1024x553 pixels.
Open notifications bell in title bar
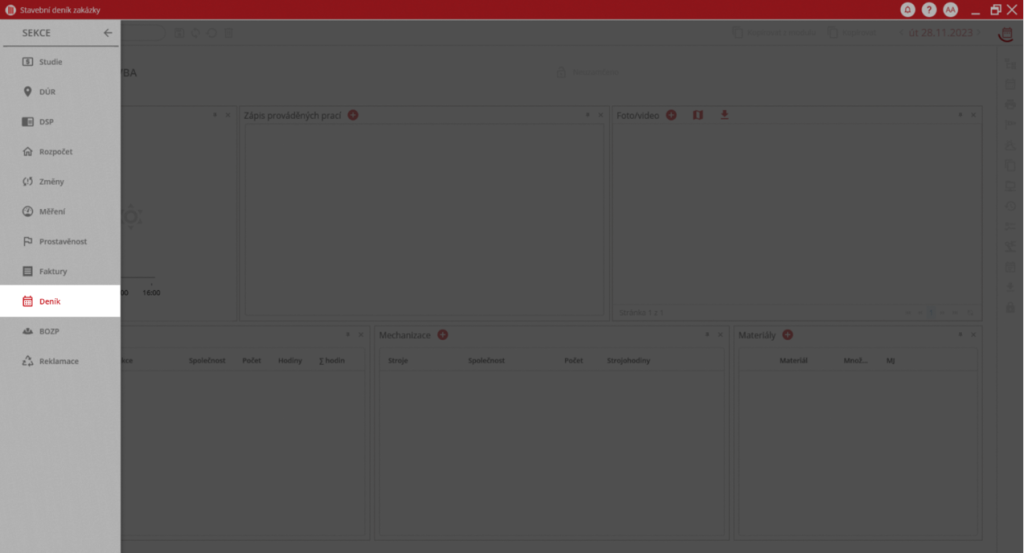click(x=908, y=9)
